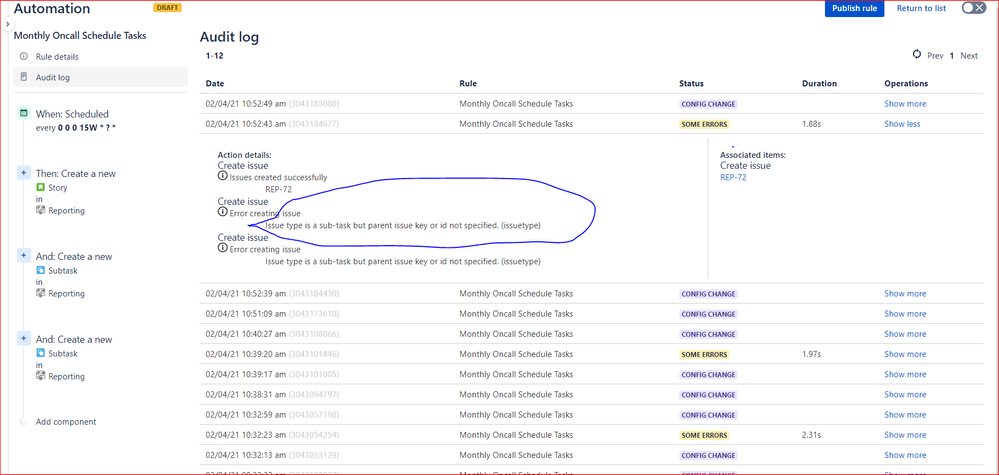999x475 pixels.
Task: Click Add component at the rule bottom
Action: click(66, 422)
